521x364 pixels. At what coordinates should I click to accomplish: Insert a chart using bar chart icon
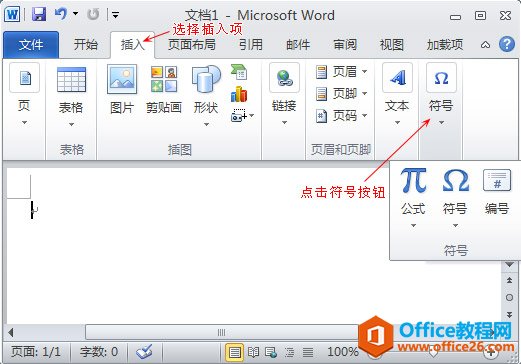[239, 94]
